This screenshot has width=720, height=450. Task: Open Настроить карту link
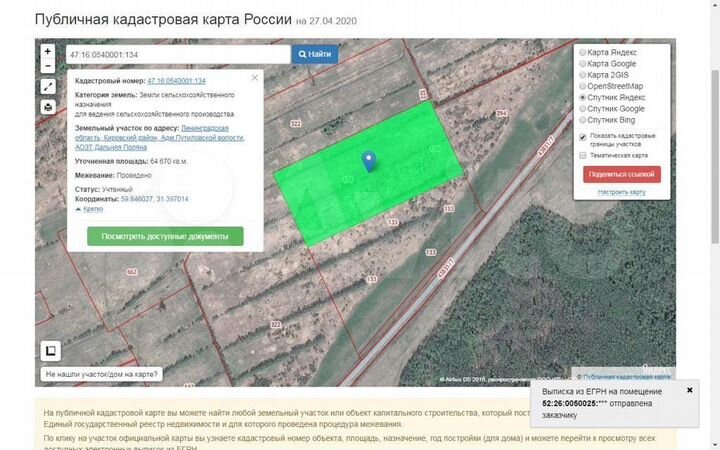622,192
